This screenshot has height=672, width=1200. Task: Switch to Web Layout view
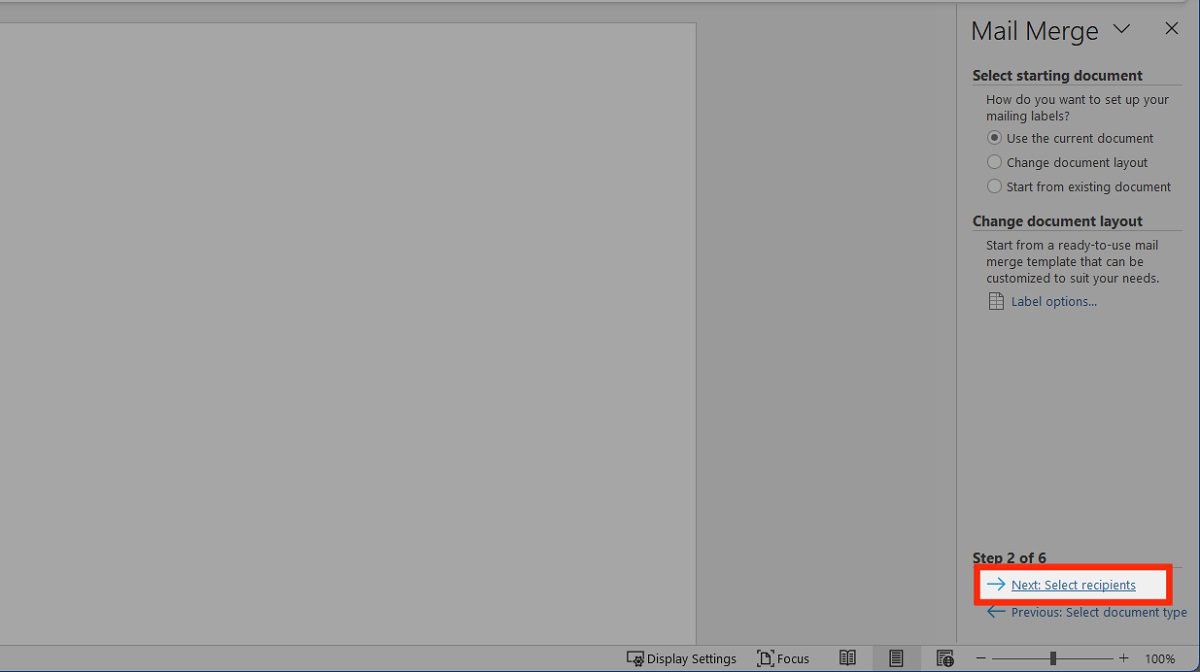pyautogui.click(x=944, y=658)
